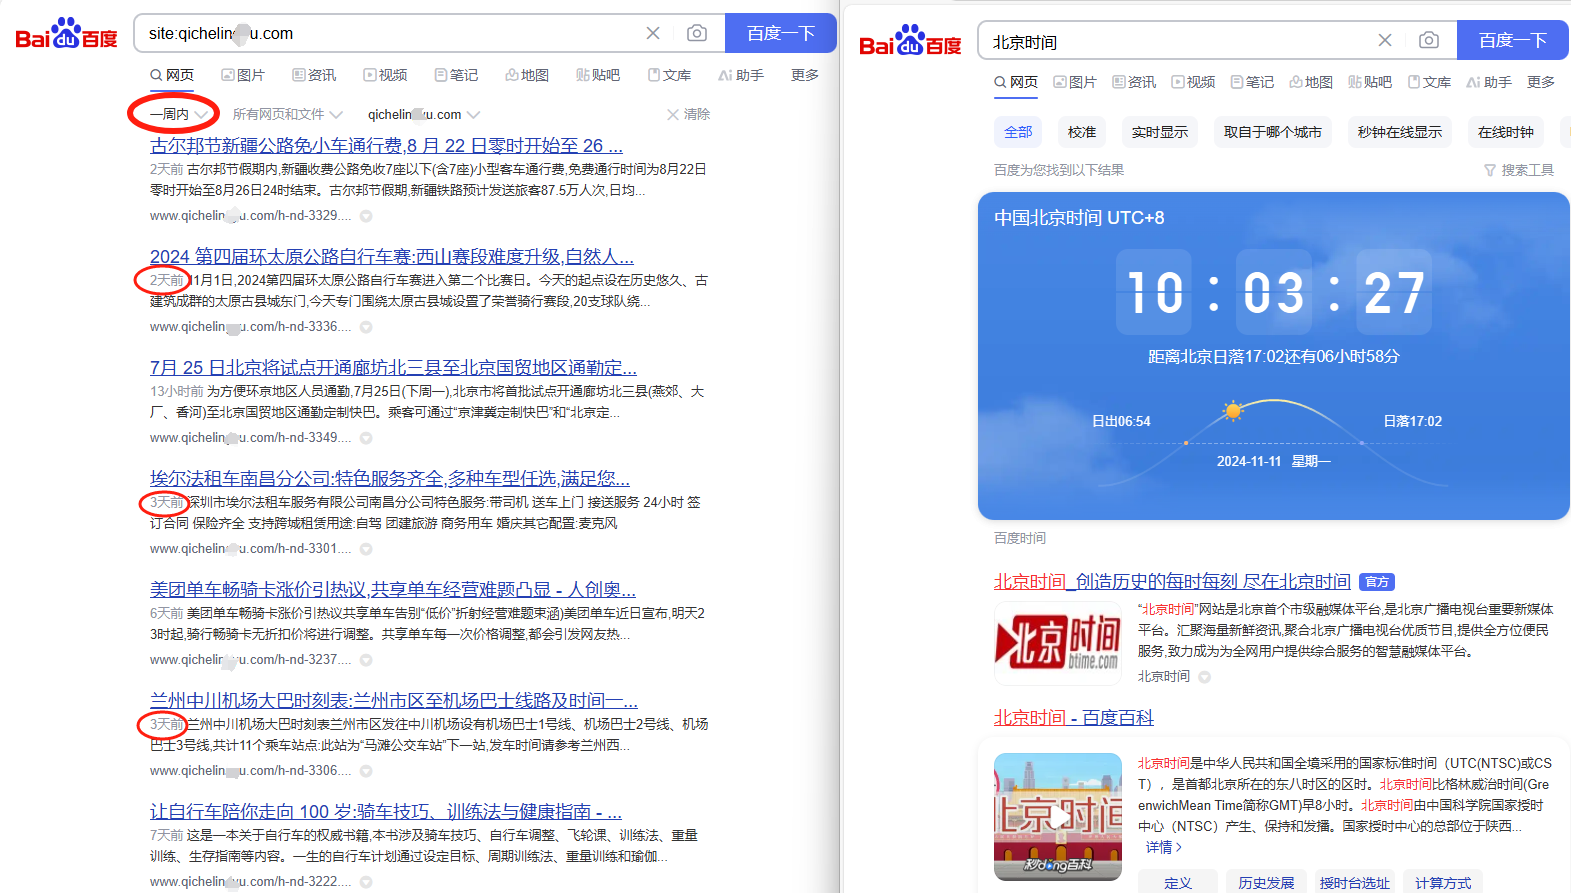This screenshot has width=1571, height=893.
Task: Click info icon after h-nd-3301 URL
Action: 366,549
